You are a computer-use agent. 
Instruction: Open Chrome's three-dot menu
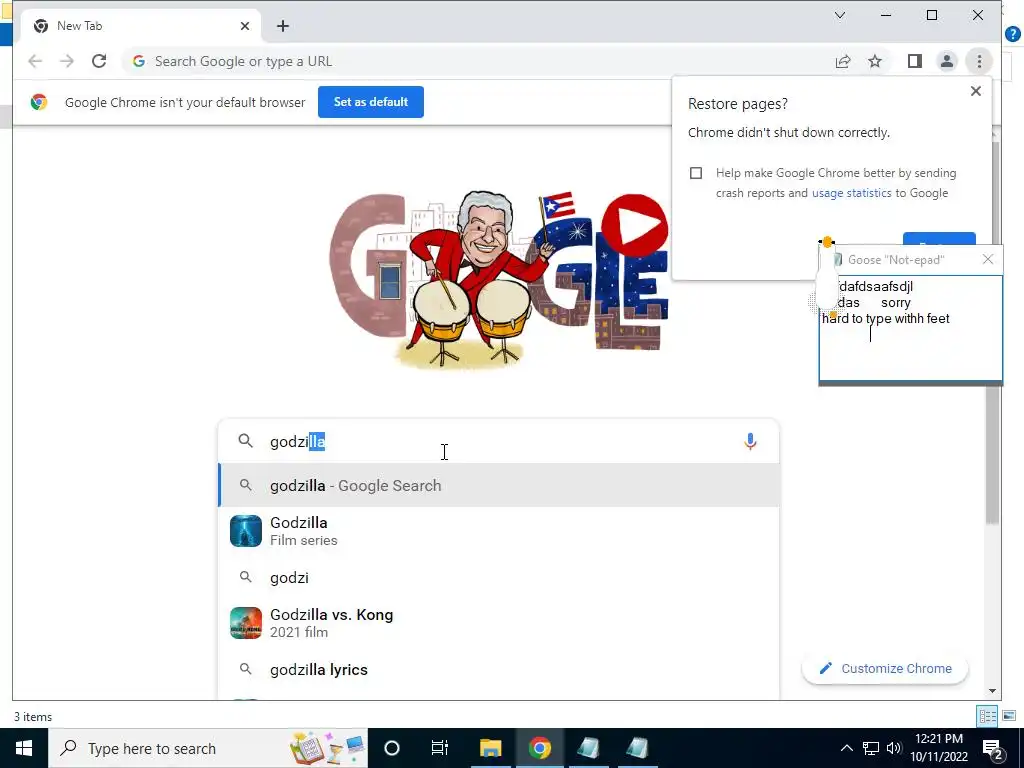[979, 61]
